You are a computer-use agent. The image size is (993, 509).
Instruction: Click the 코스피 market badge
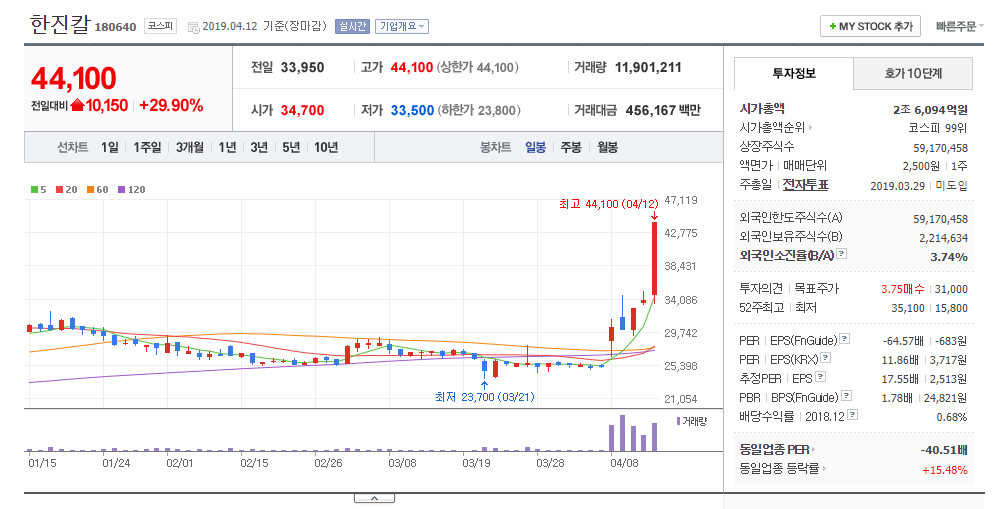pos(160,26)
